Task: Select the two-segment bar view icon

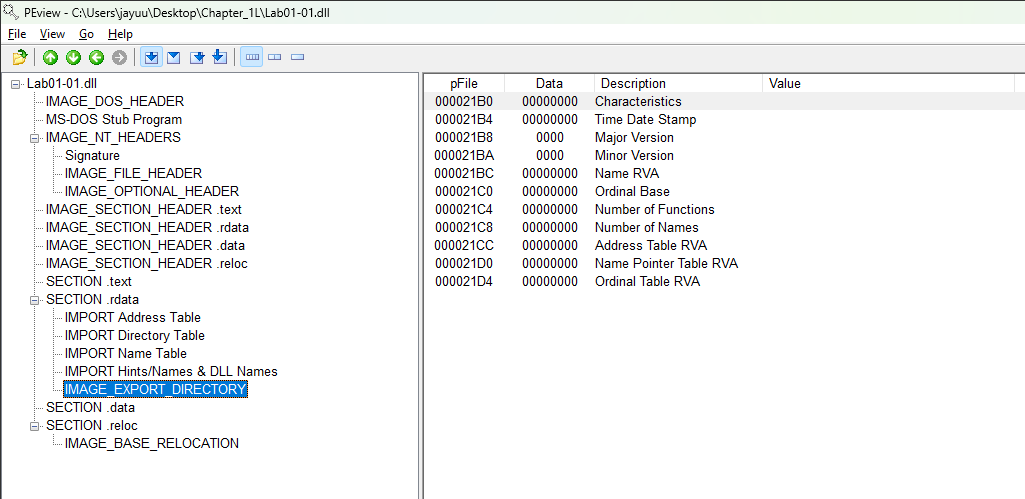Action: (x=275, y=58)
